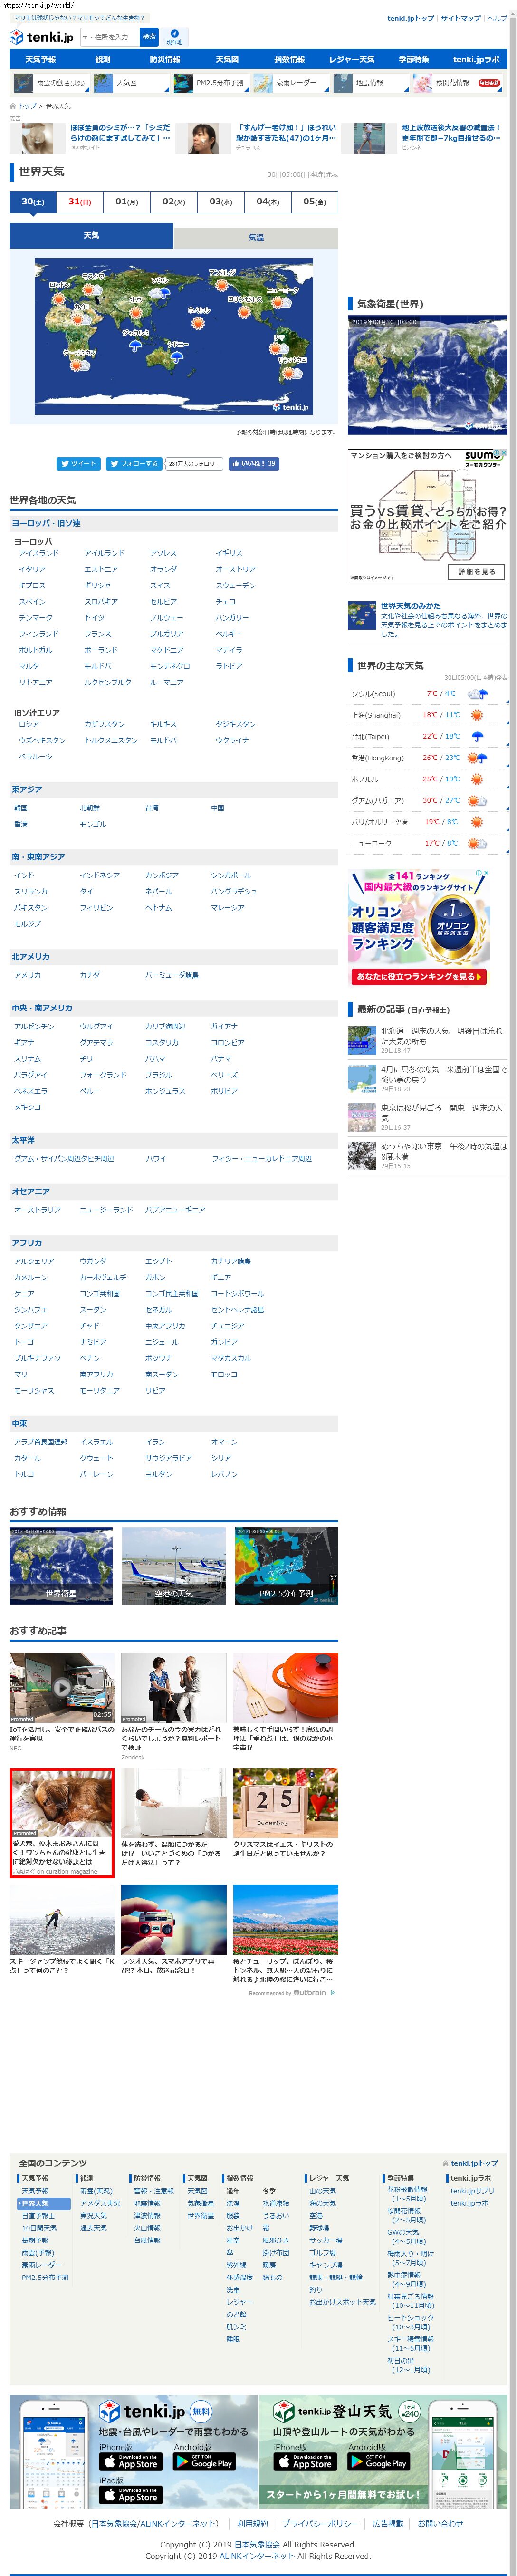Viewport: 517px width, 2576px height.
Task: Open the 空港の天気 recommended thumbnail
Action: [174, 1565]
